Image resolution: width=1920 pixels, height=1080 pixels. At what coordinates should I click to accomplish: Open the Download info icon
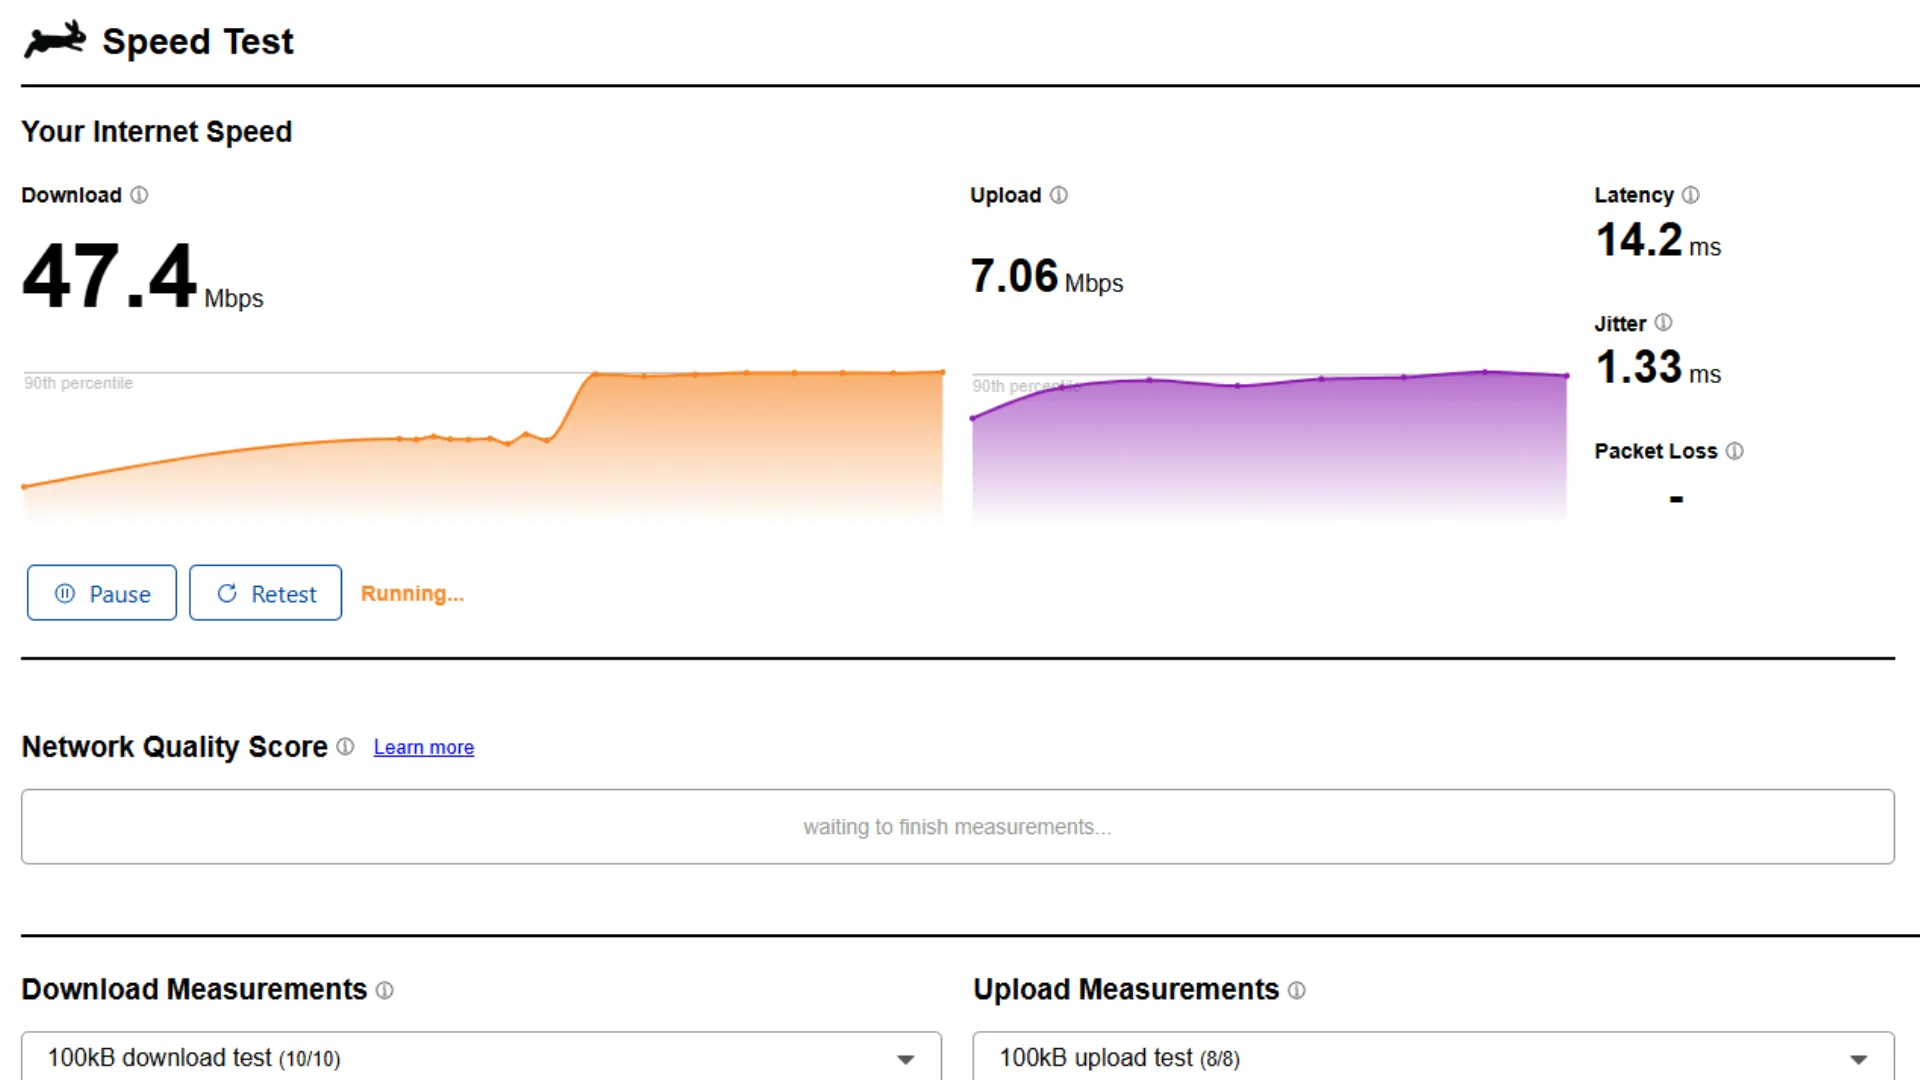[x=139, y=195]
